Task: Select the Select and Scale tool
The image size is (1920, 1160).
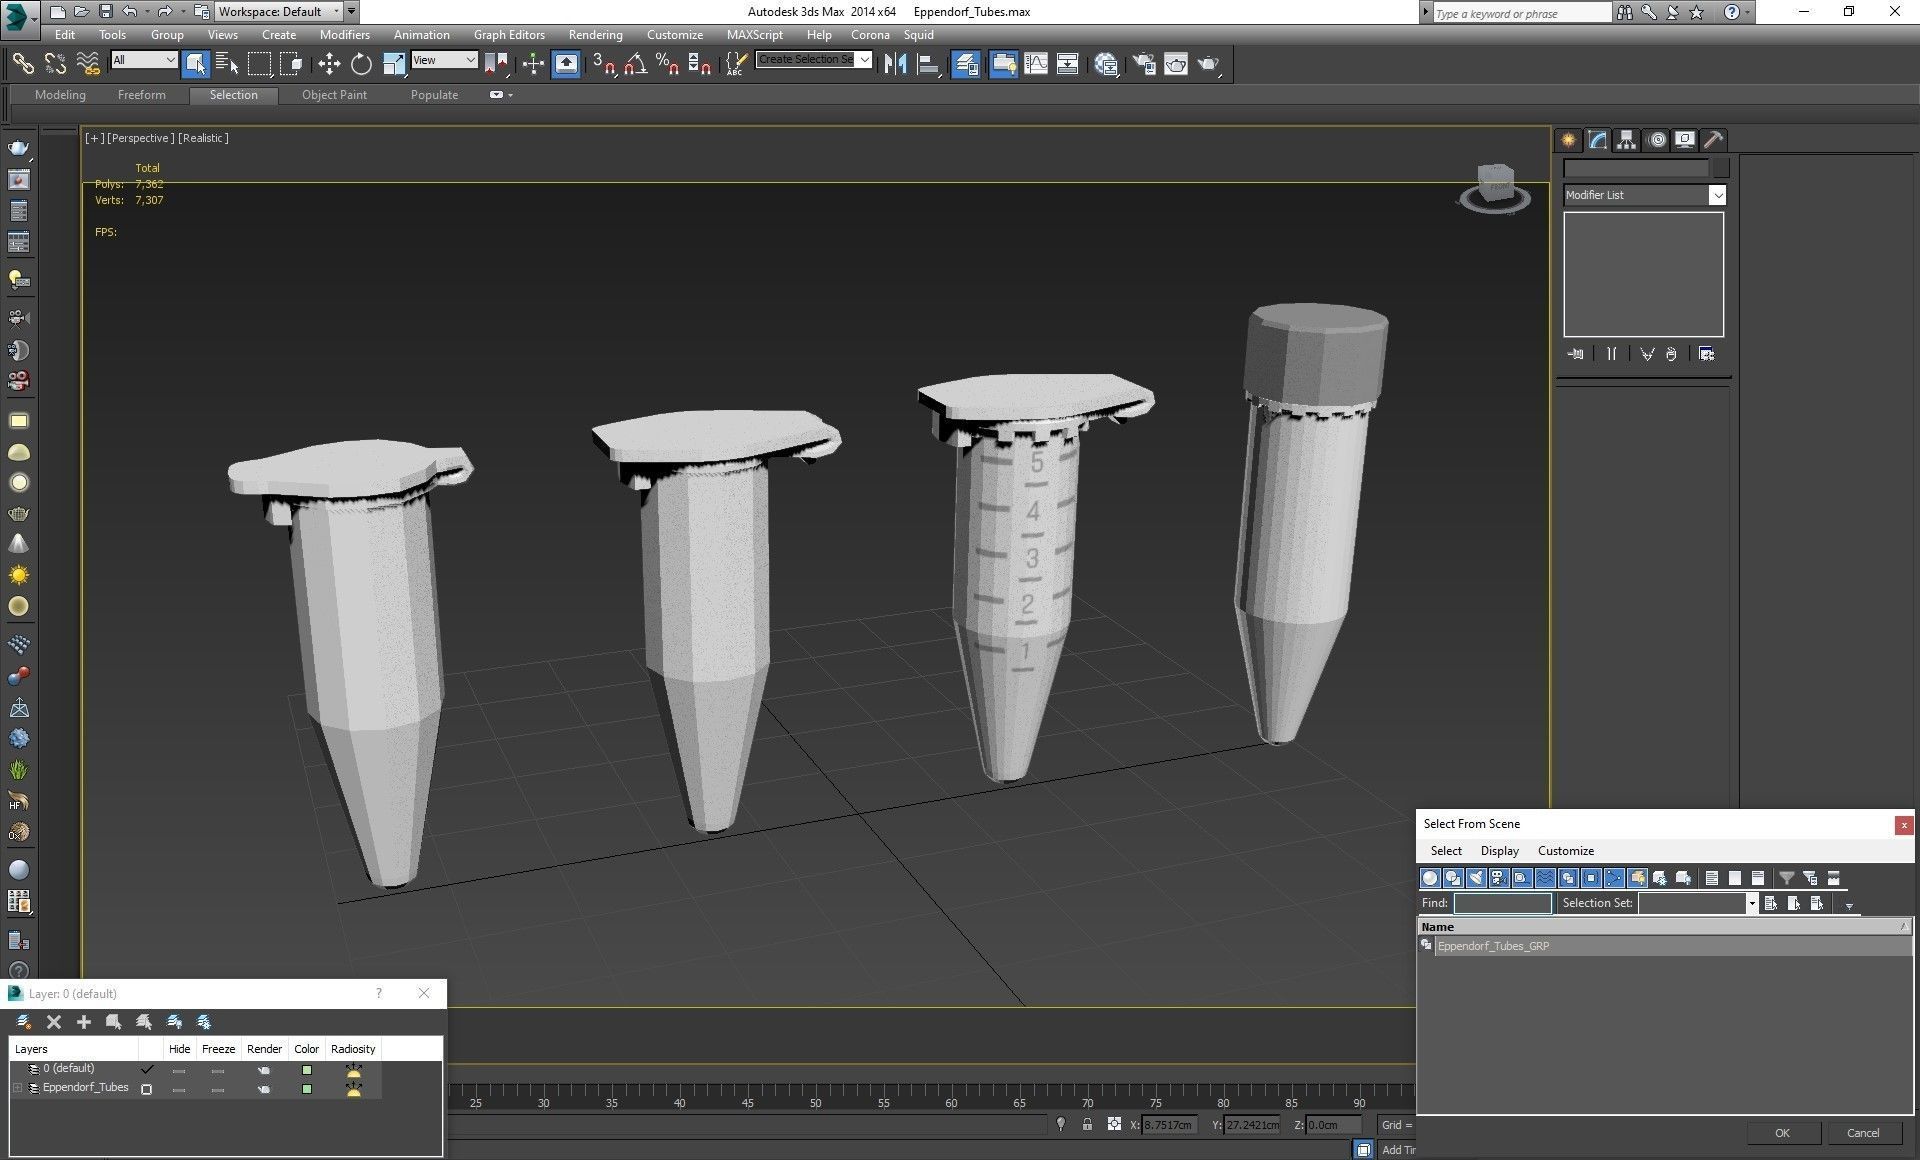Action: 394,64
